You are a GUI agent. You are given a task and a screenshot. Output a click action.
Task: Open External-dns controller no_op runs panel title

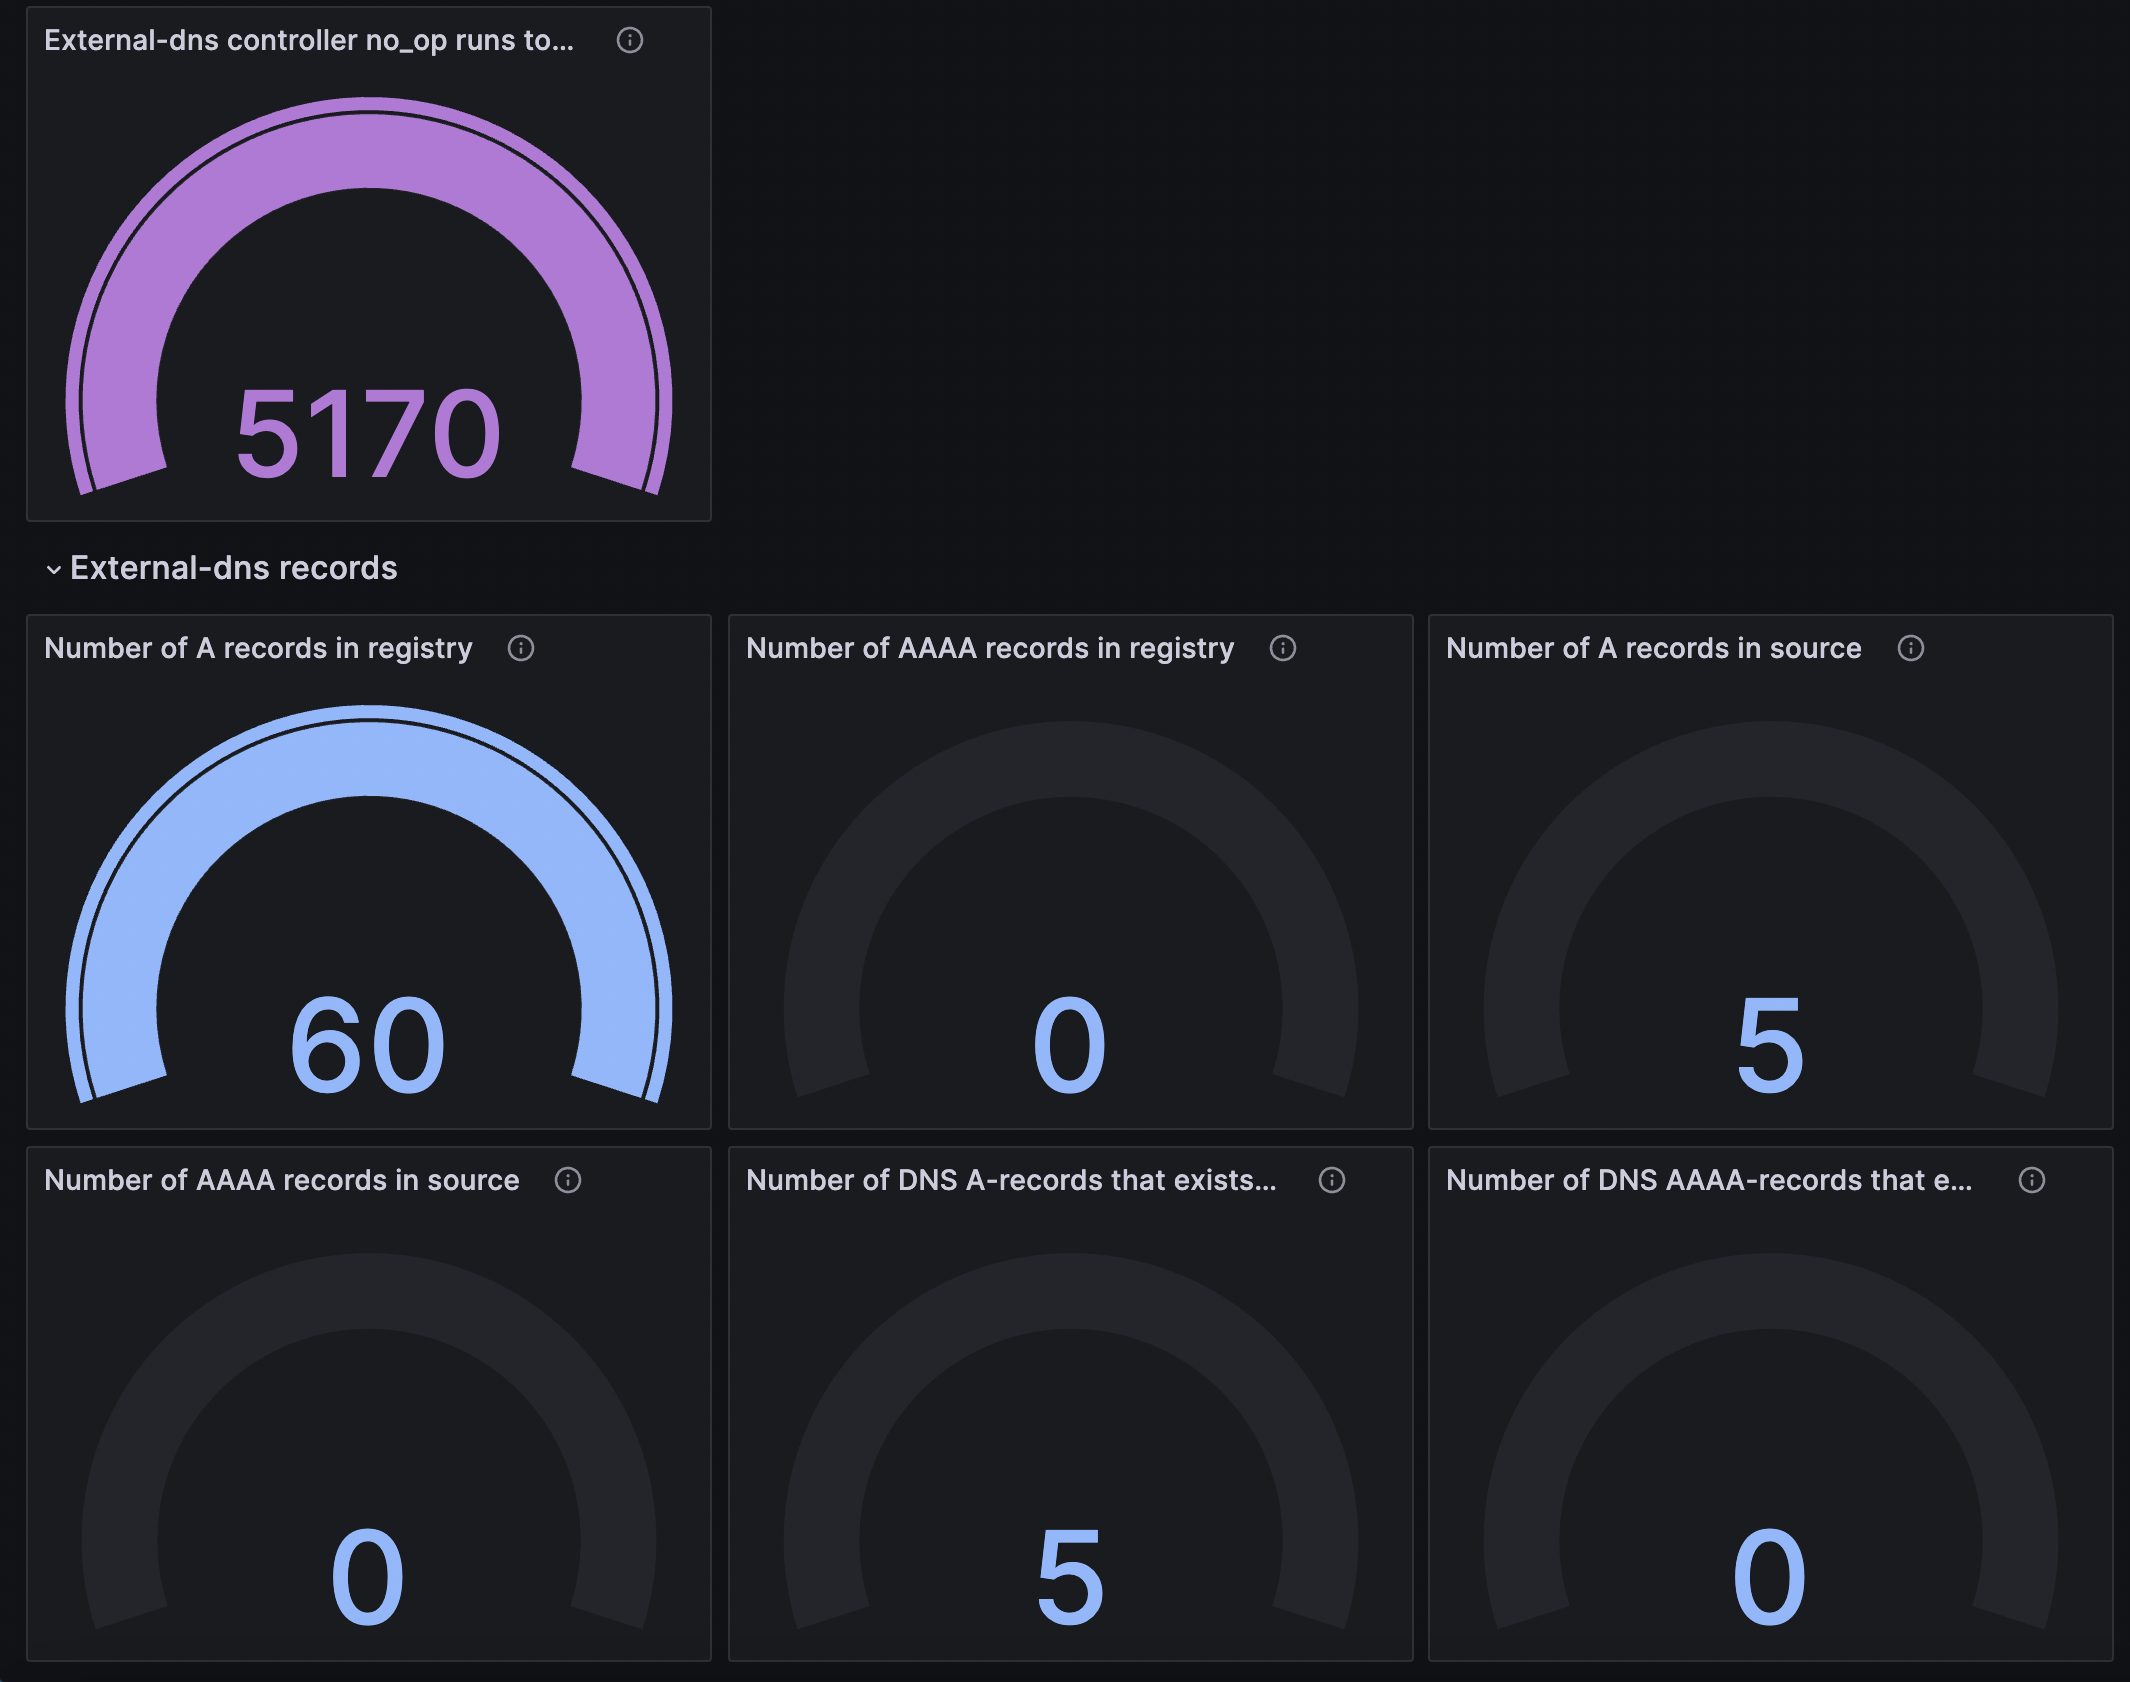309,40
